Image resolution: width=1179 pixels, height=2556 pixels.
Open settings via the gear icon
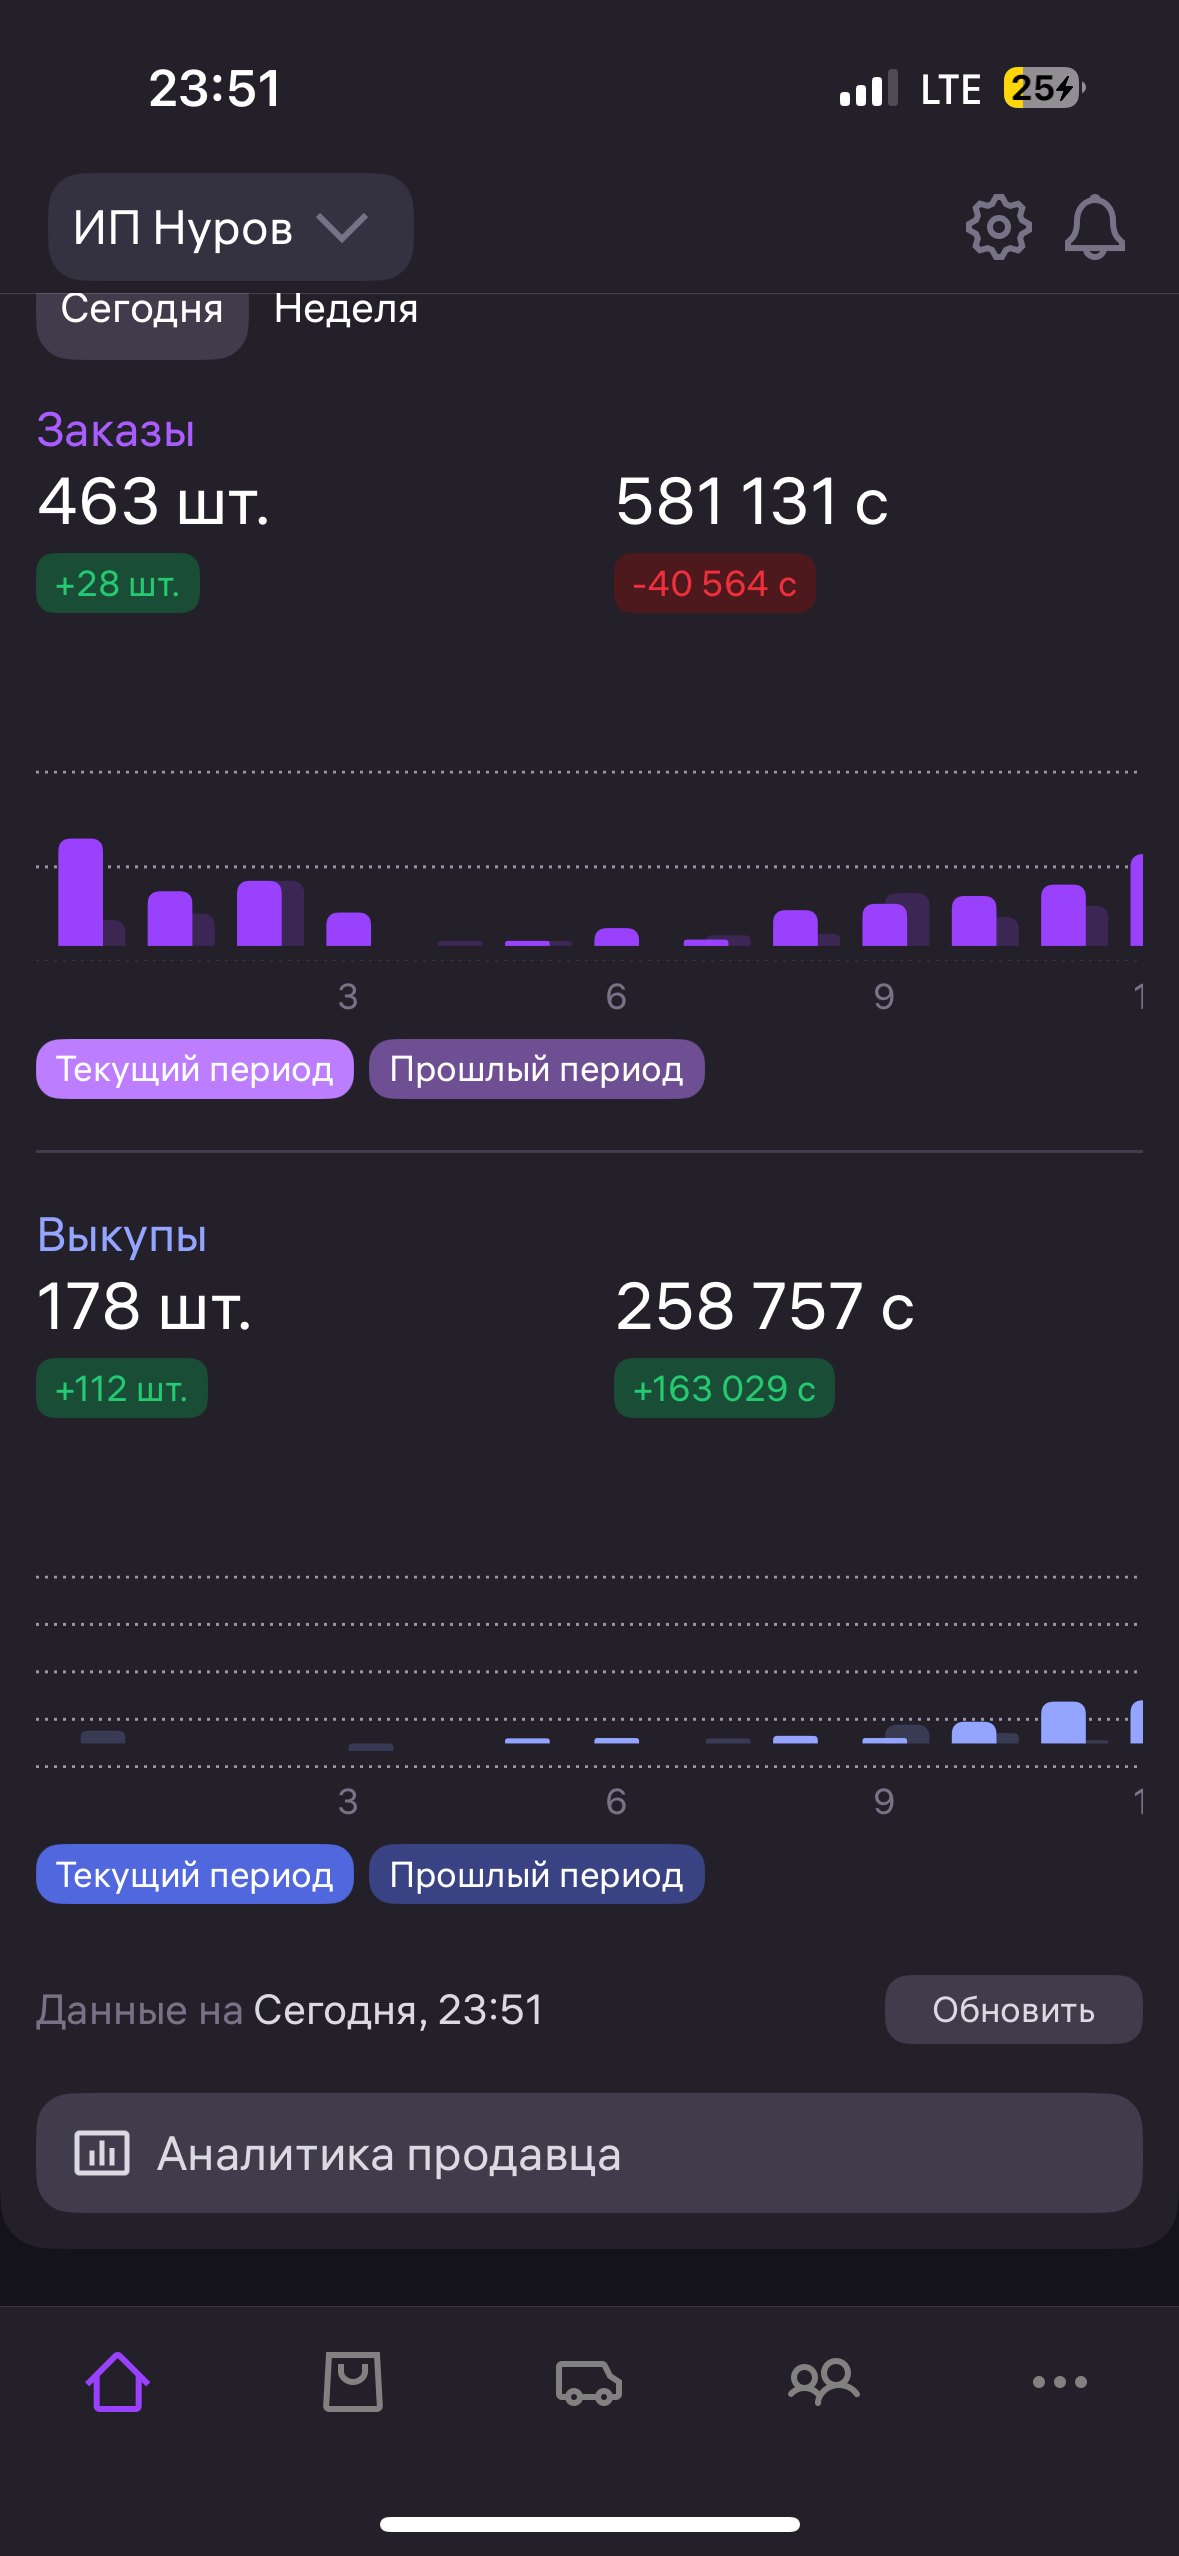(998, 228)
